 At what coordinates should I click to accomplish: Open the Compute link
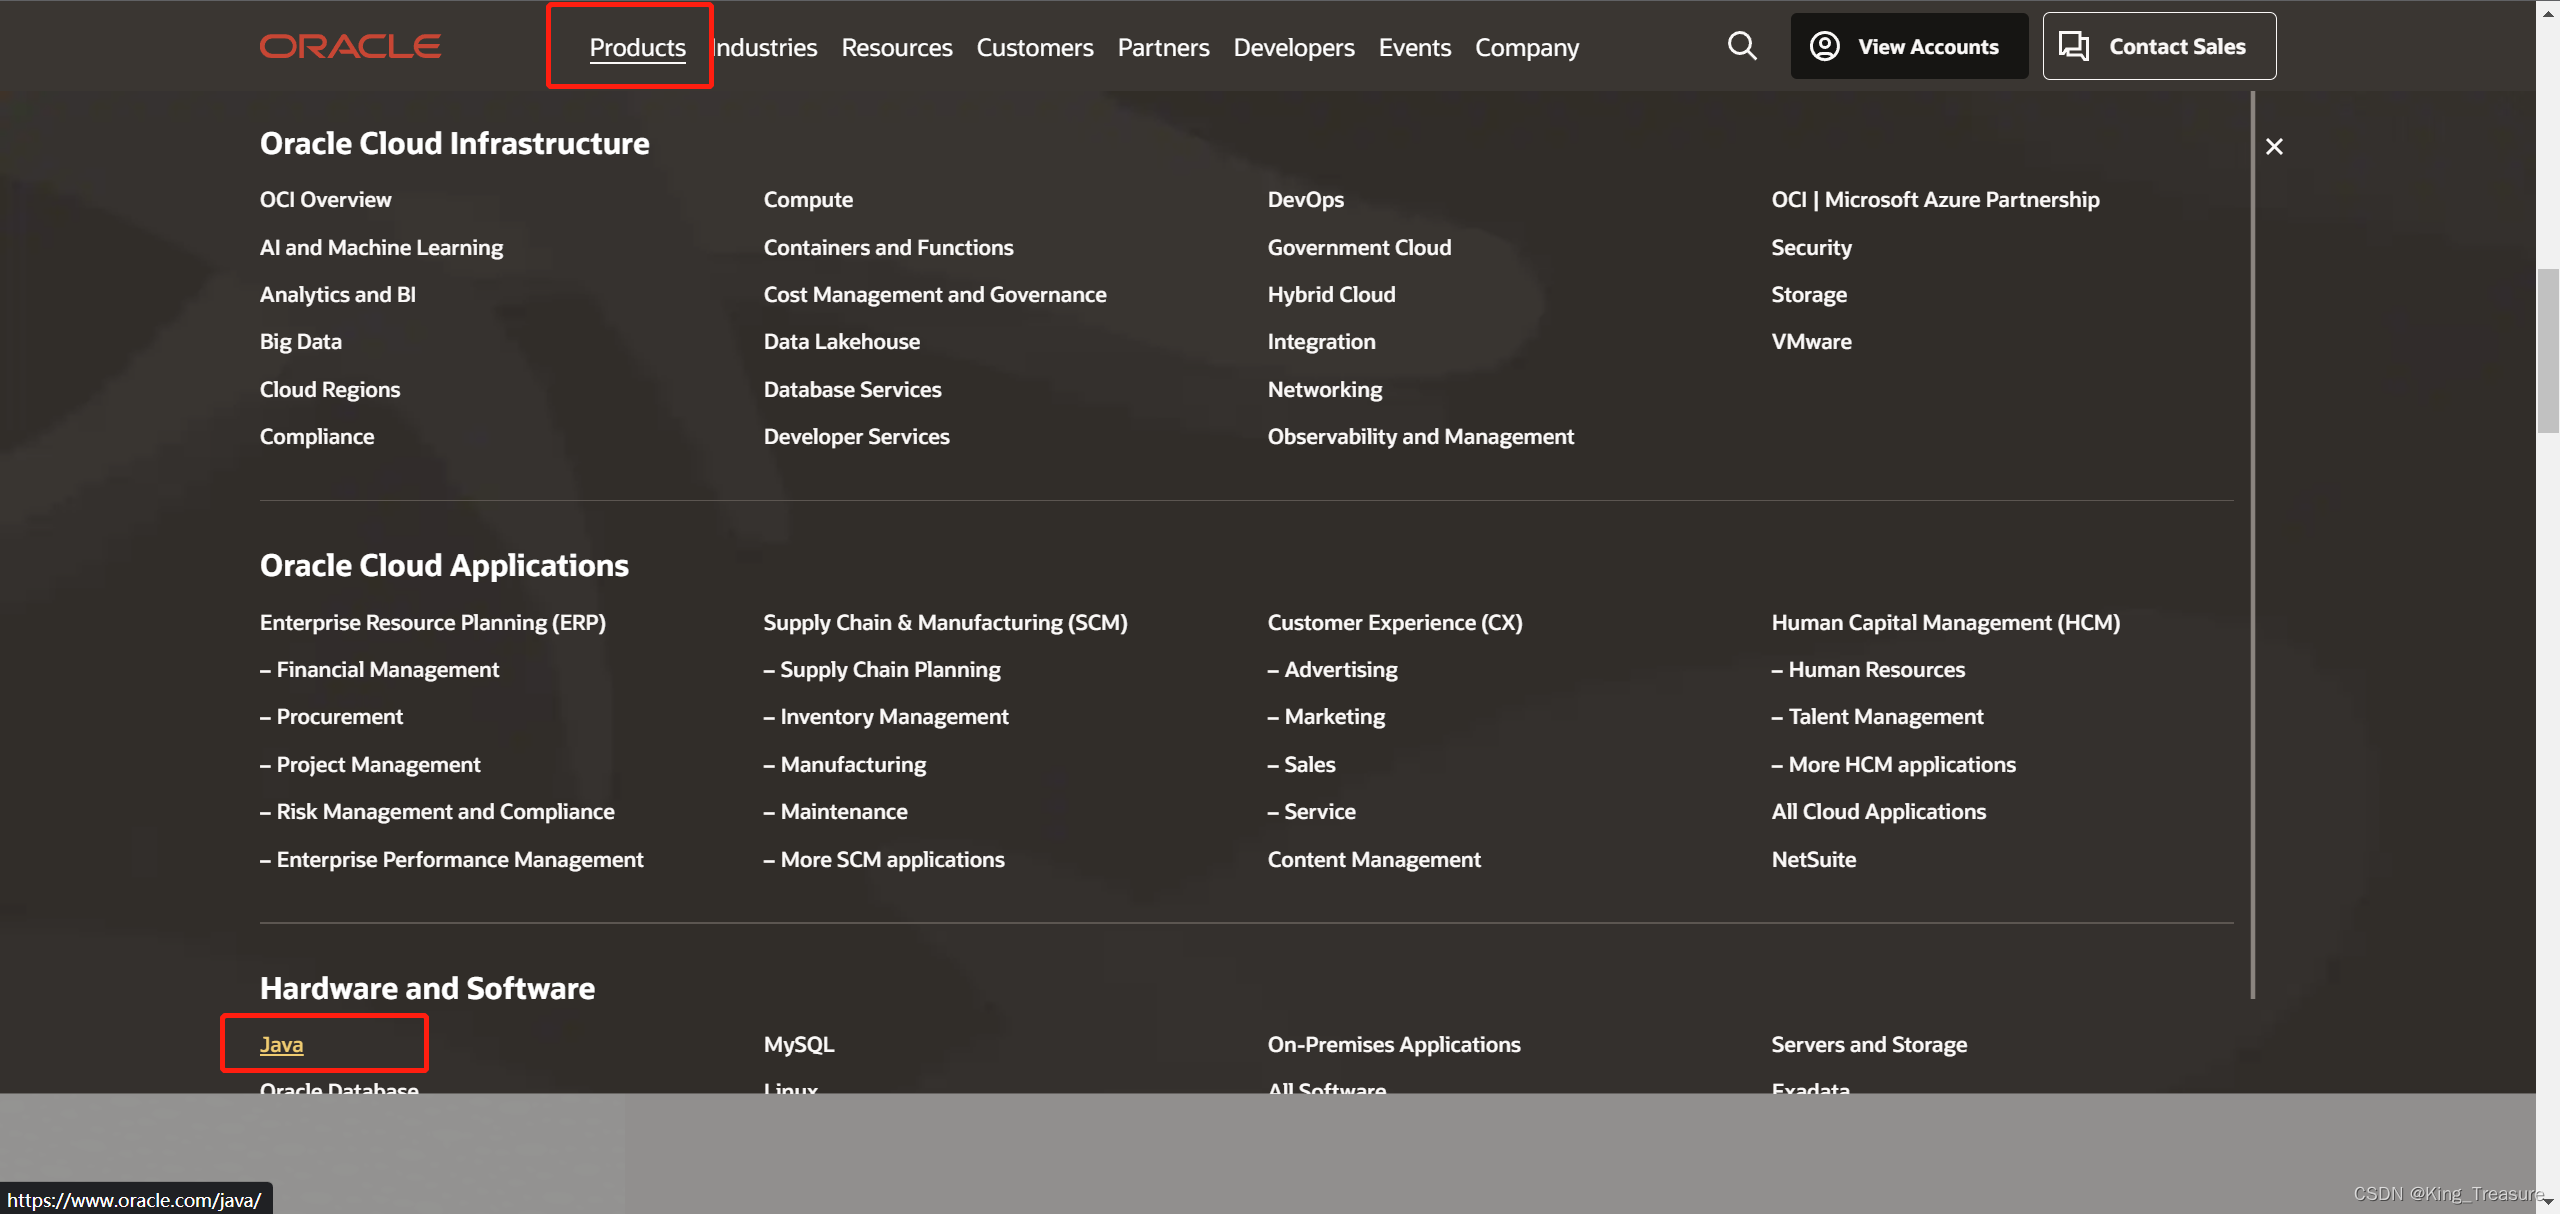(x=808, y=199)
